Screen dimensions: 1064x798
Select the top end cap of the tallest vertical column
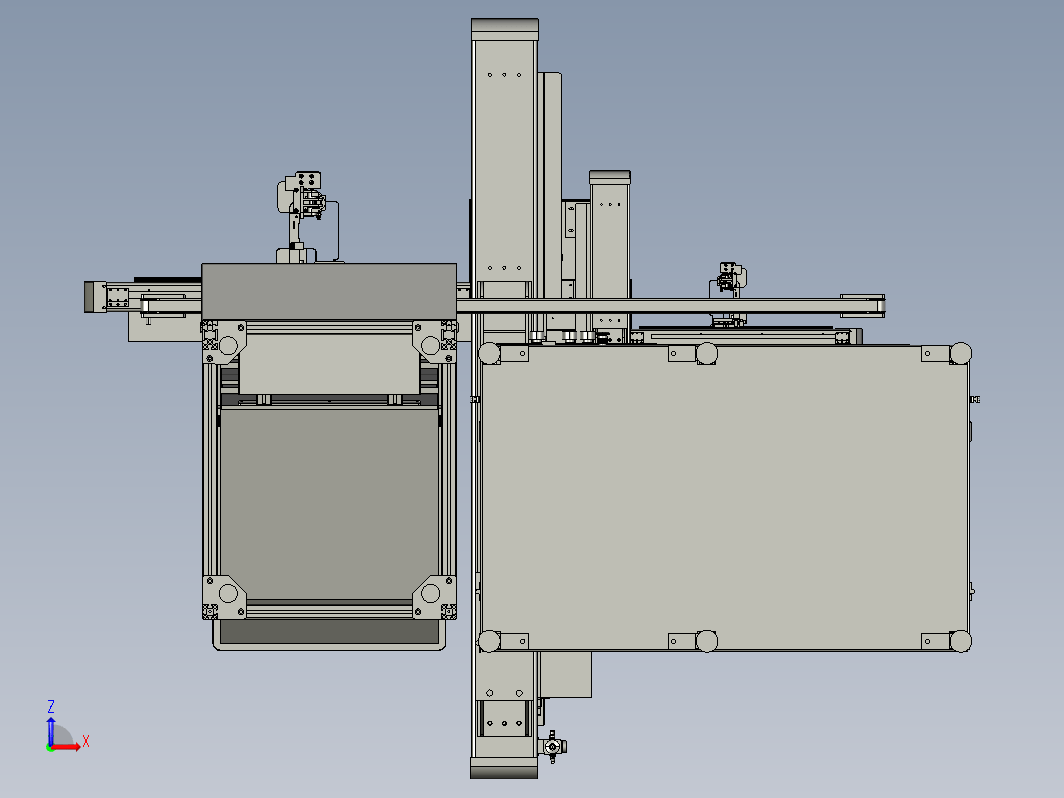(x=505, y=30)
